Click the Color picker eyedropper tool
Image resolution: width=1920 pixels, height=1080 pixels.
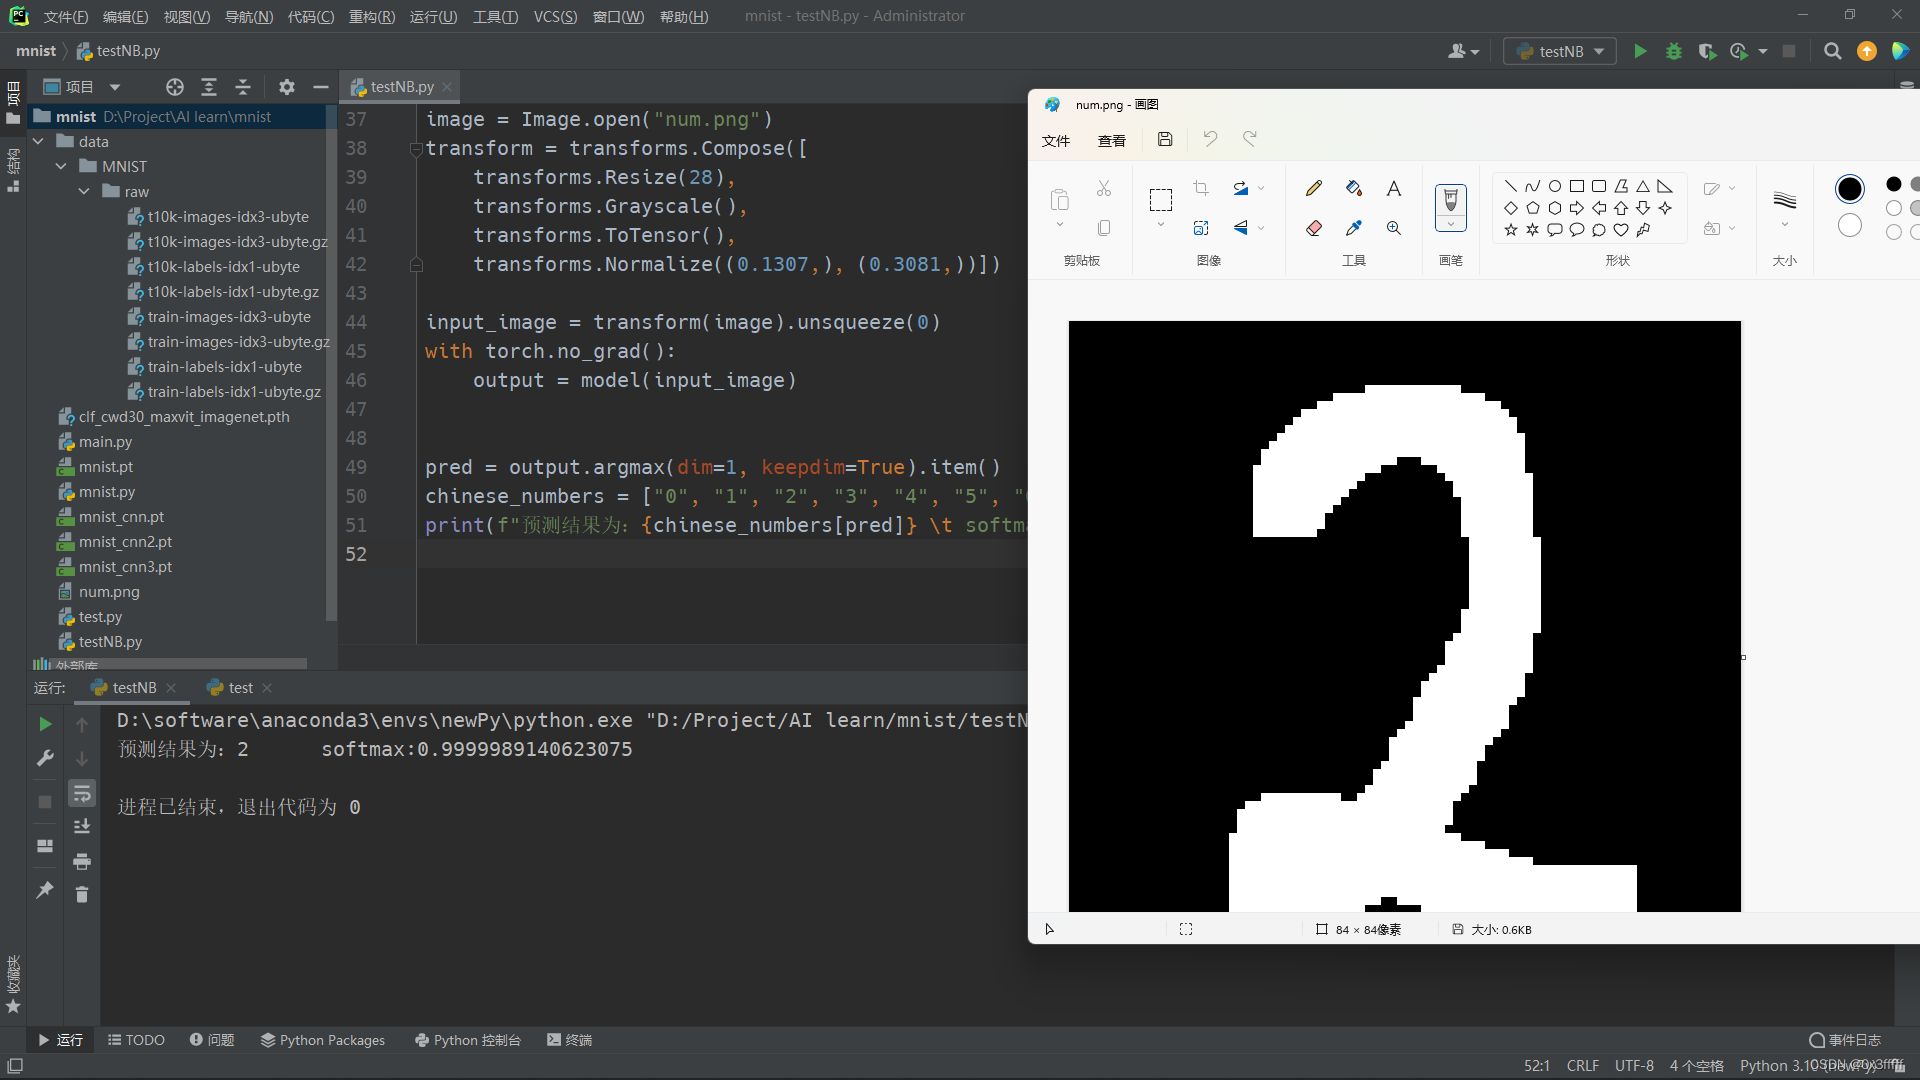tap(1354, 228)
